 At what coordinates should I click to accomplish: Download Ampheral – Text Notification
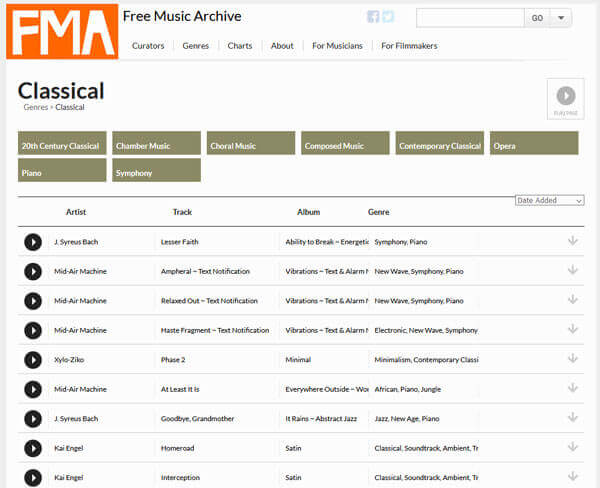(x=572, y=270)
